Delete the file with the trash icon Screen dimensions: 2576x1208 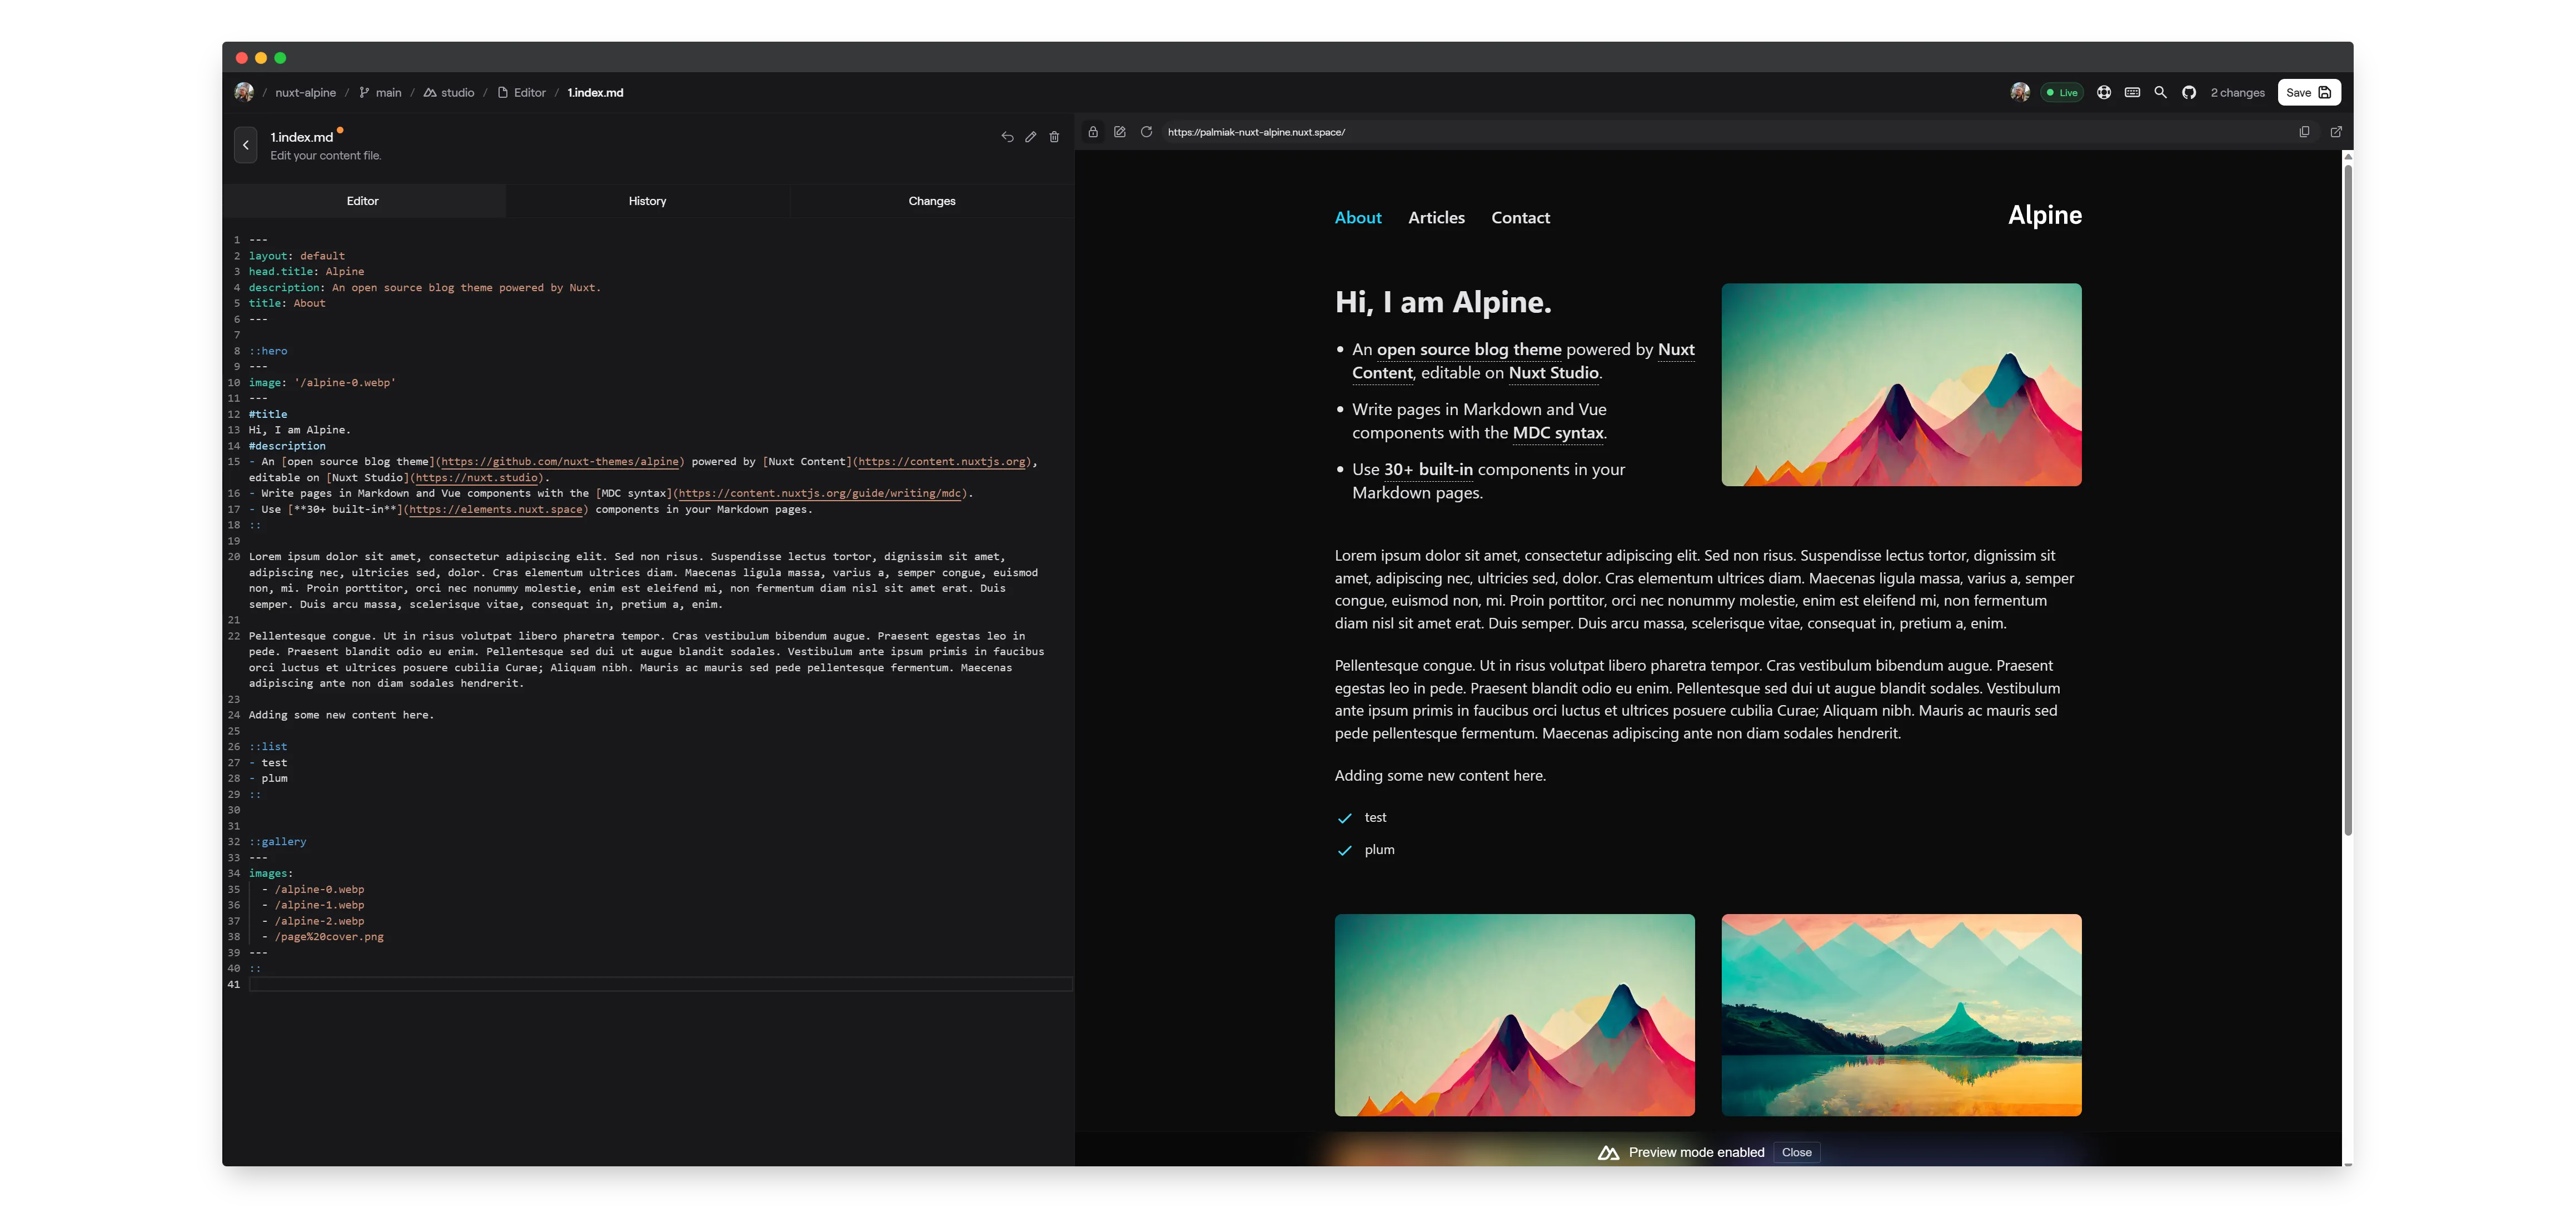[x=1054, y=137]
